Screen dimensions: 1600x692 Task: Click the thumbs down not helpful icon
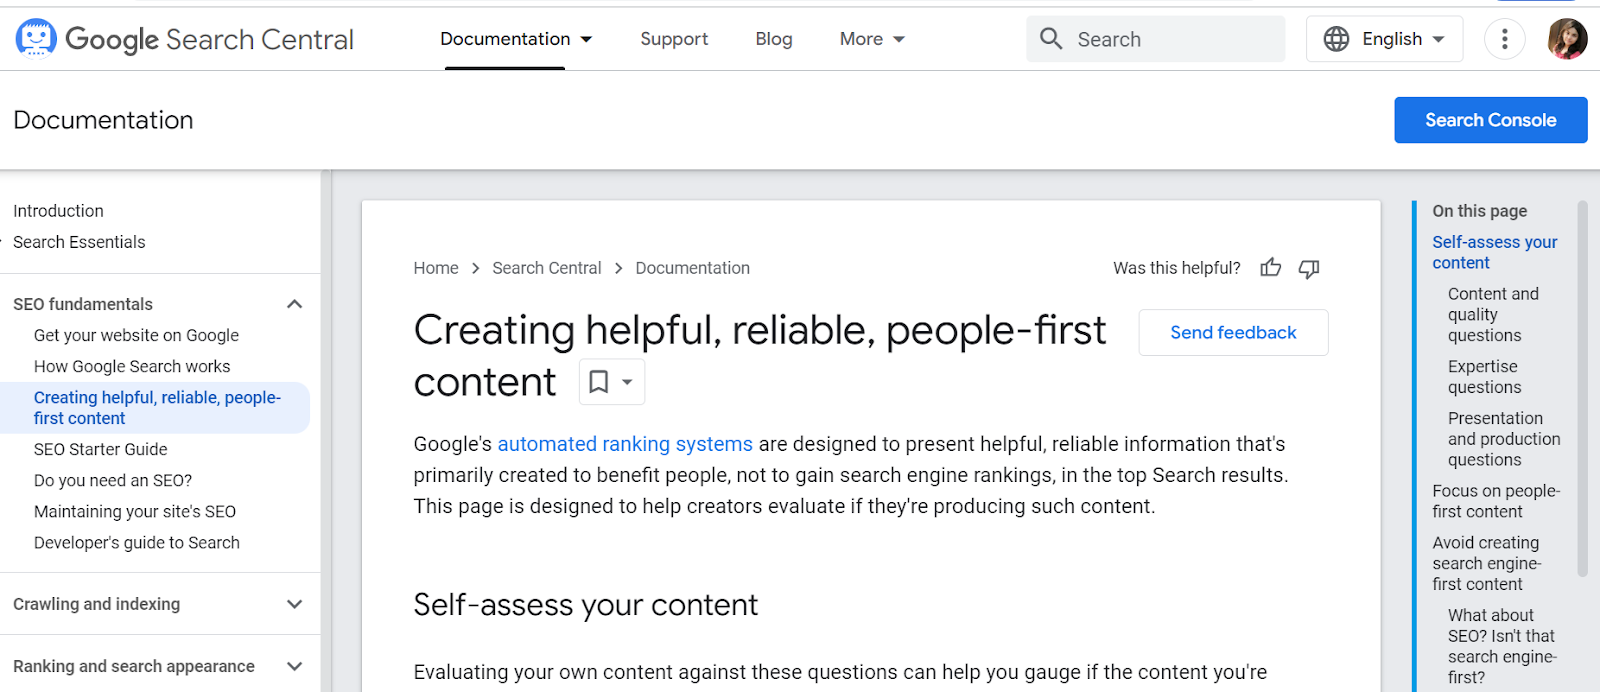point(1309,268)
